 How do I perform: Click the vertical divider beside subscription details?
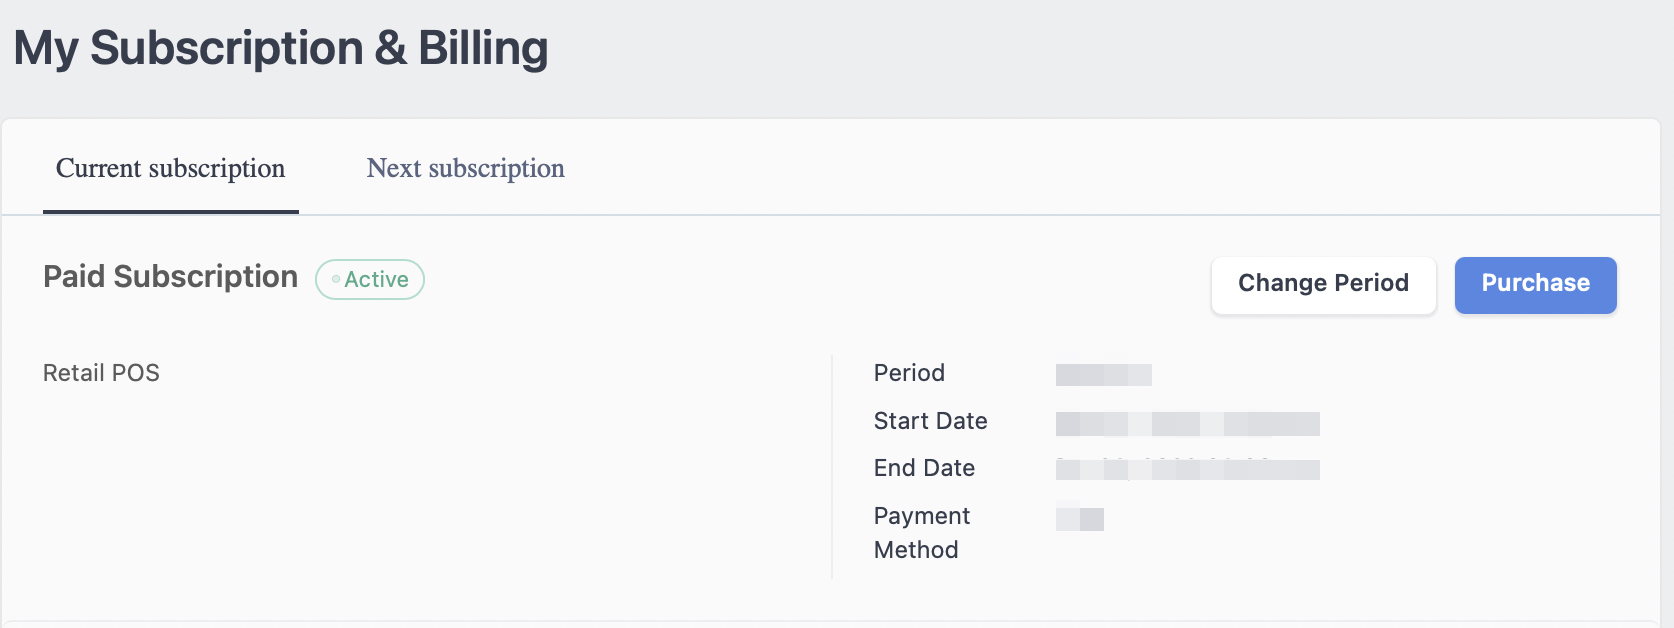pos(832,467)
